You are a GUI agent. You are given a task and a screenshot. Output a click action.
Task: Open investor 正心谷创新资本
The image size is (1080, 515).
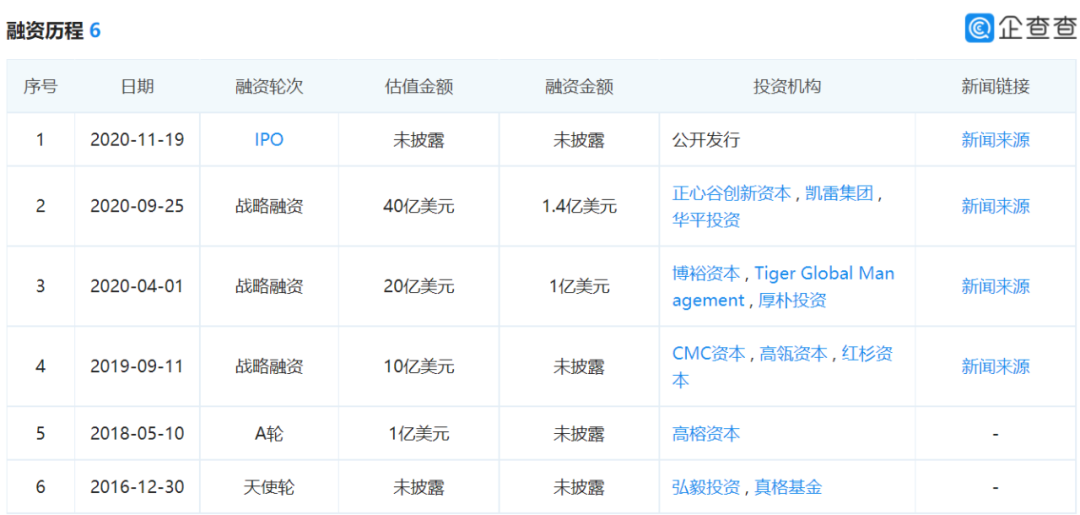[731, 193]
